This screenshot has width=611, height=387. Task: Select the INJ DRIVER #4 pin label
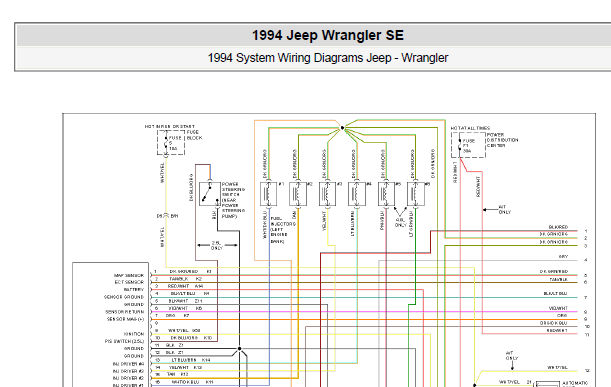[x=128, y=364]
